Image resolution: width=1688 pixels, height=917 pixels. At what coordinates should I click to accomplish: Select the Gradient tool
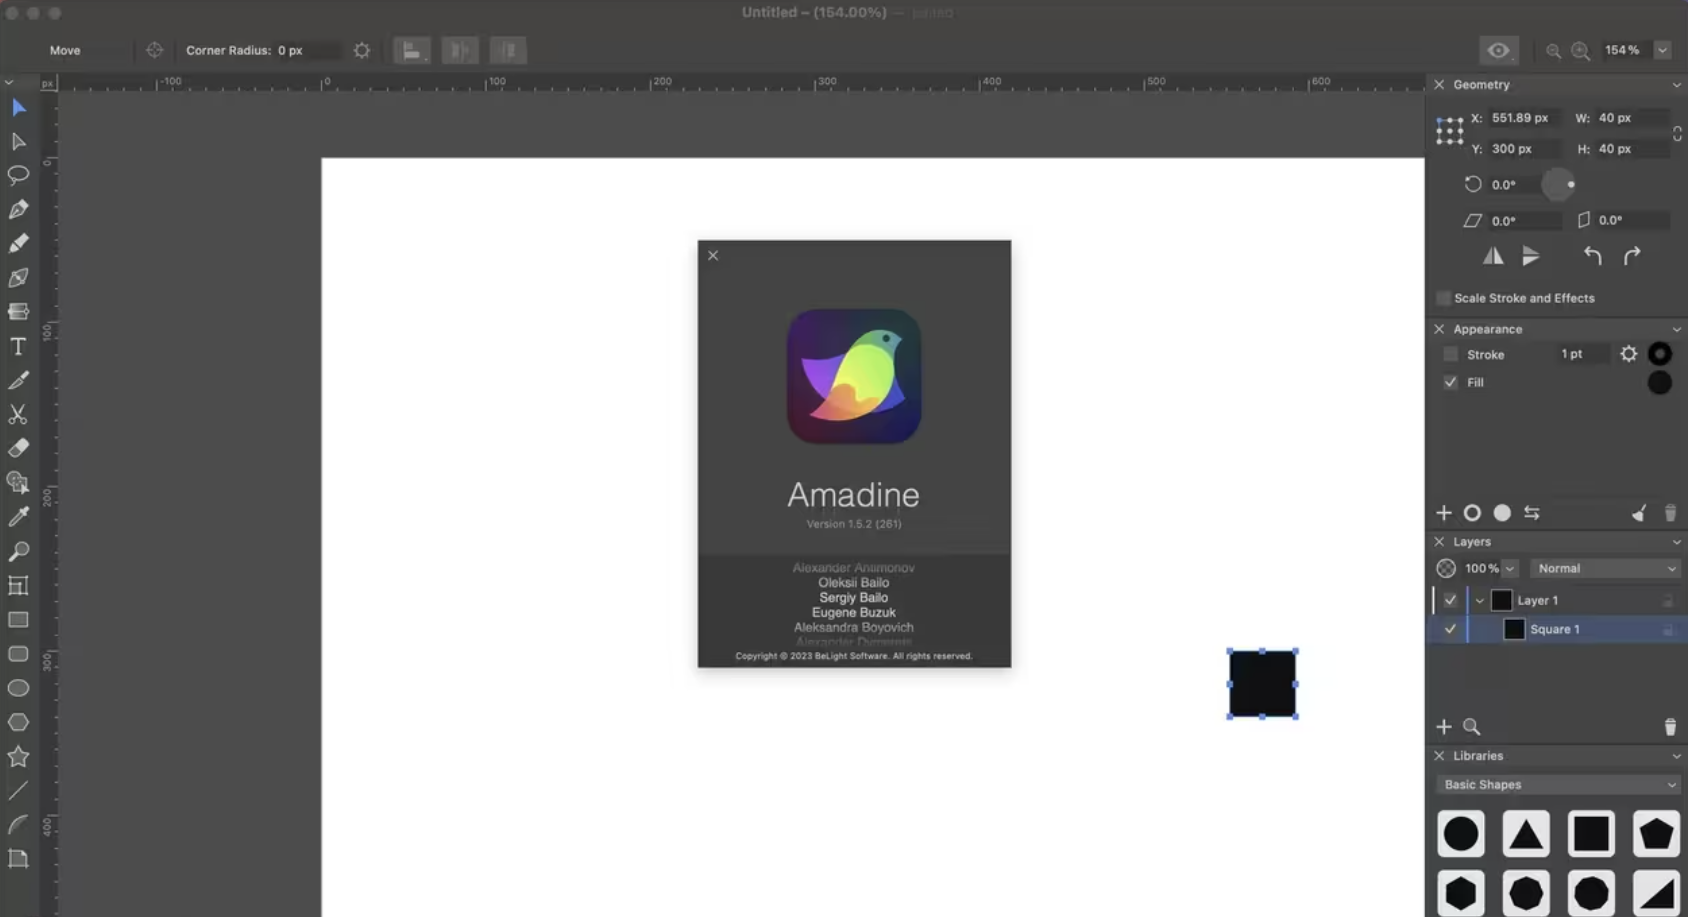click(x=18, y=311)
